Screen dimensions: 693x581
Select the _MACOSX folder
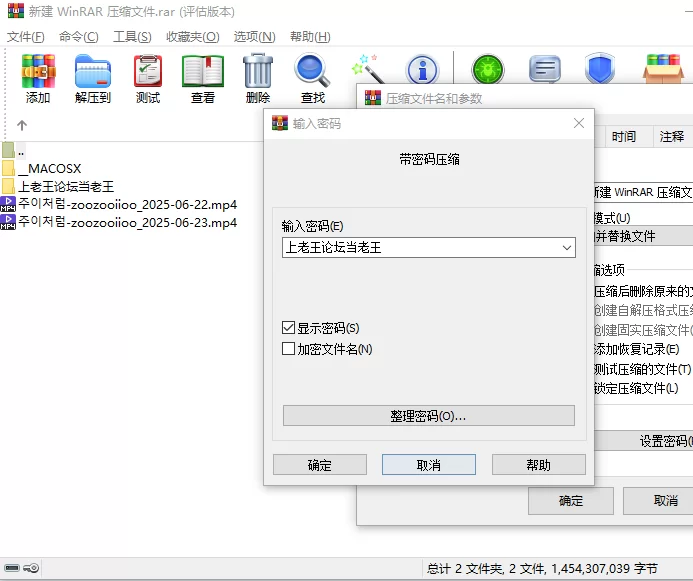tap(42, 168)
